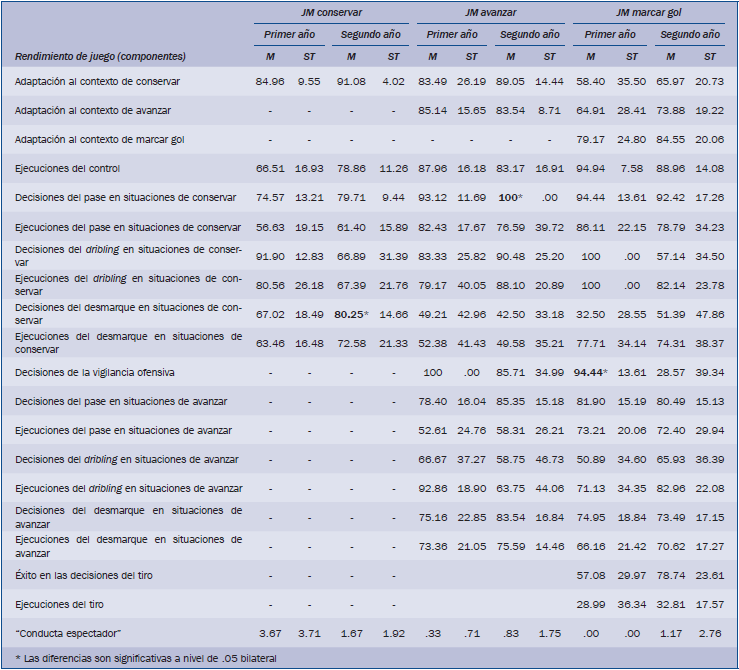Click 'Segundo año' under JM avanzar
The width and height of the screenshot is (739, 670).
coord(528,34)
